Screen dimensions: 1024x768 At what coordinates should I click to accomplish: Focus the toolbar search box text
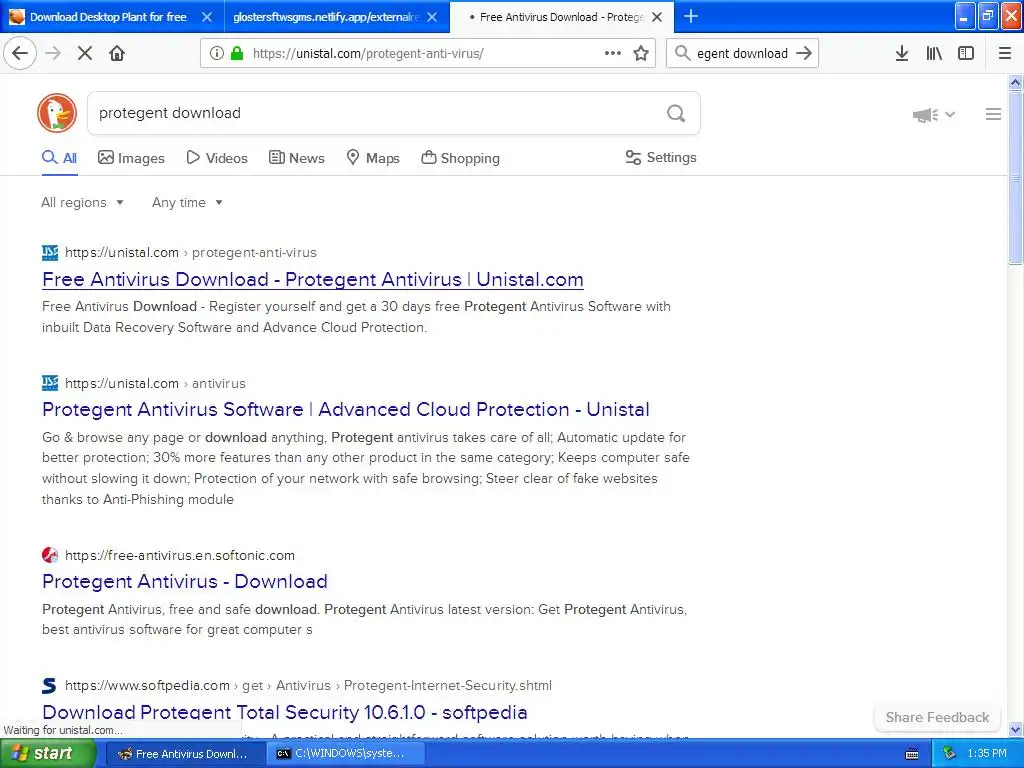pyautogui.click(x=743, y=53)
